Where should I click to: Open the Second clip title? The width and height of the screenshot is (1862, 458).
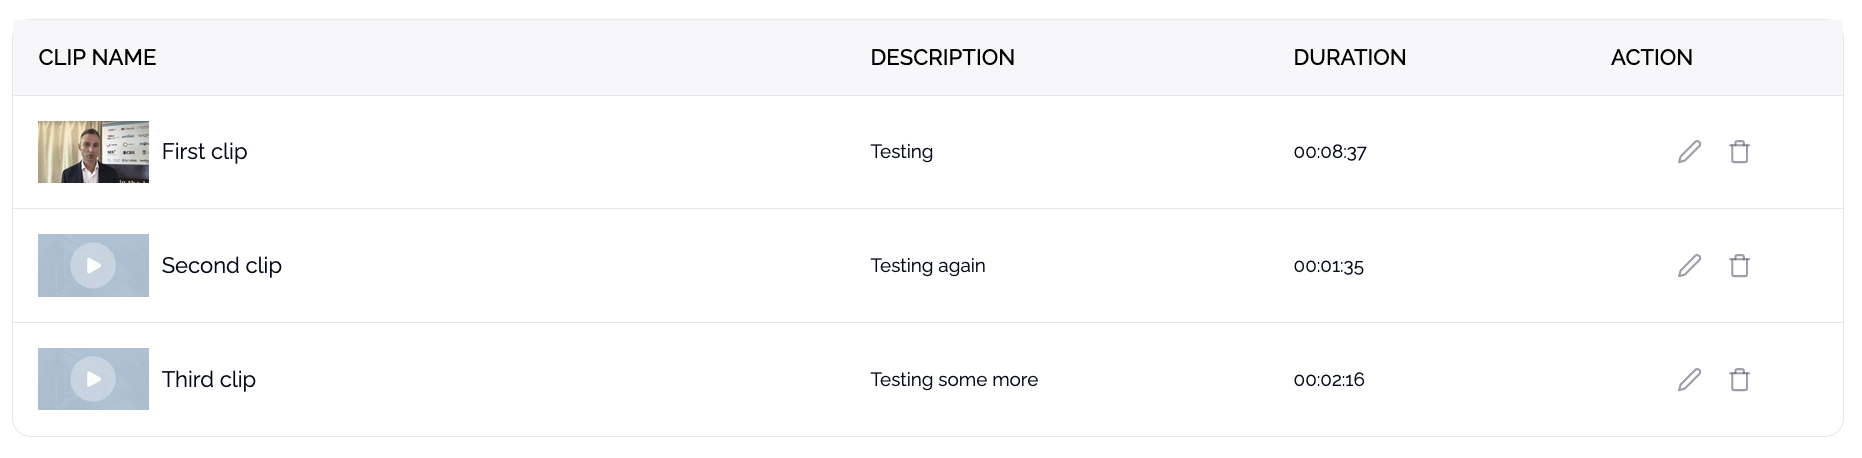click(221, 266)
